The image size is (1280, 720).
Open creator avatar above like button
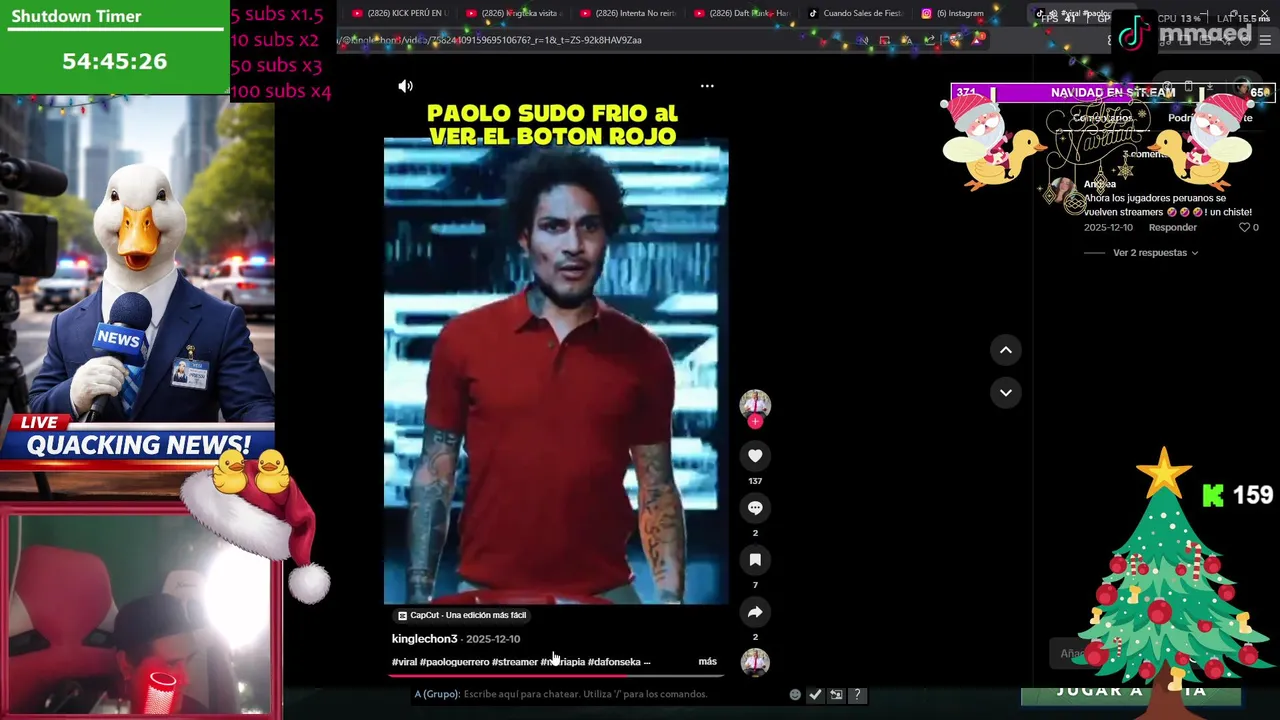click(755, 404)
